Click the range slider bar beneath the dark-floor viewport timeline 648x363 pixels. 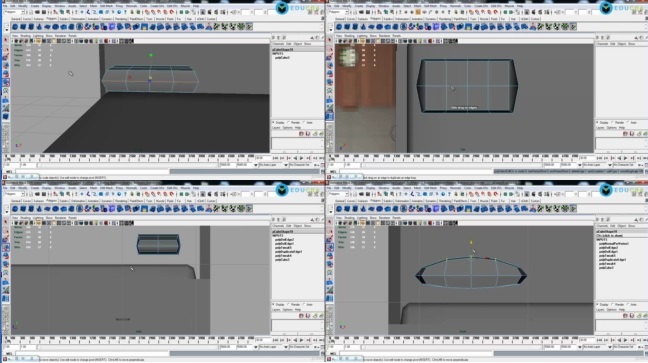click(128, 165)
